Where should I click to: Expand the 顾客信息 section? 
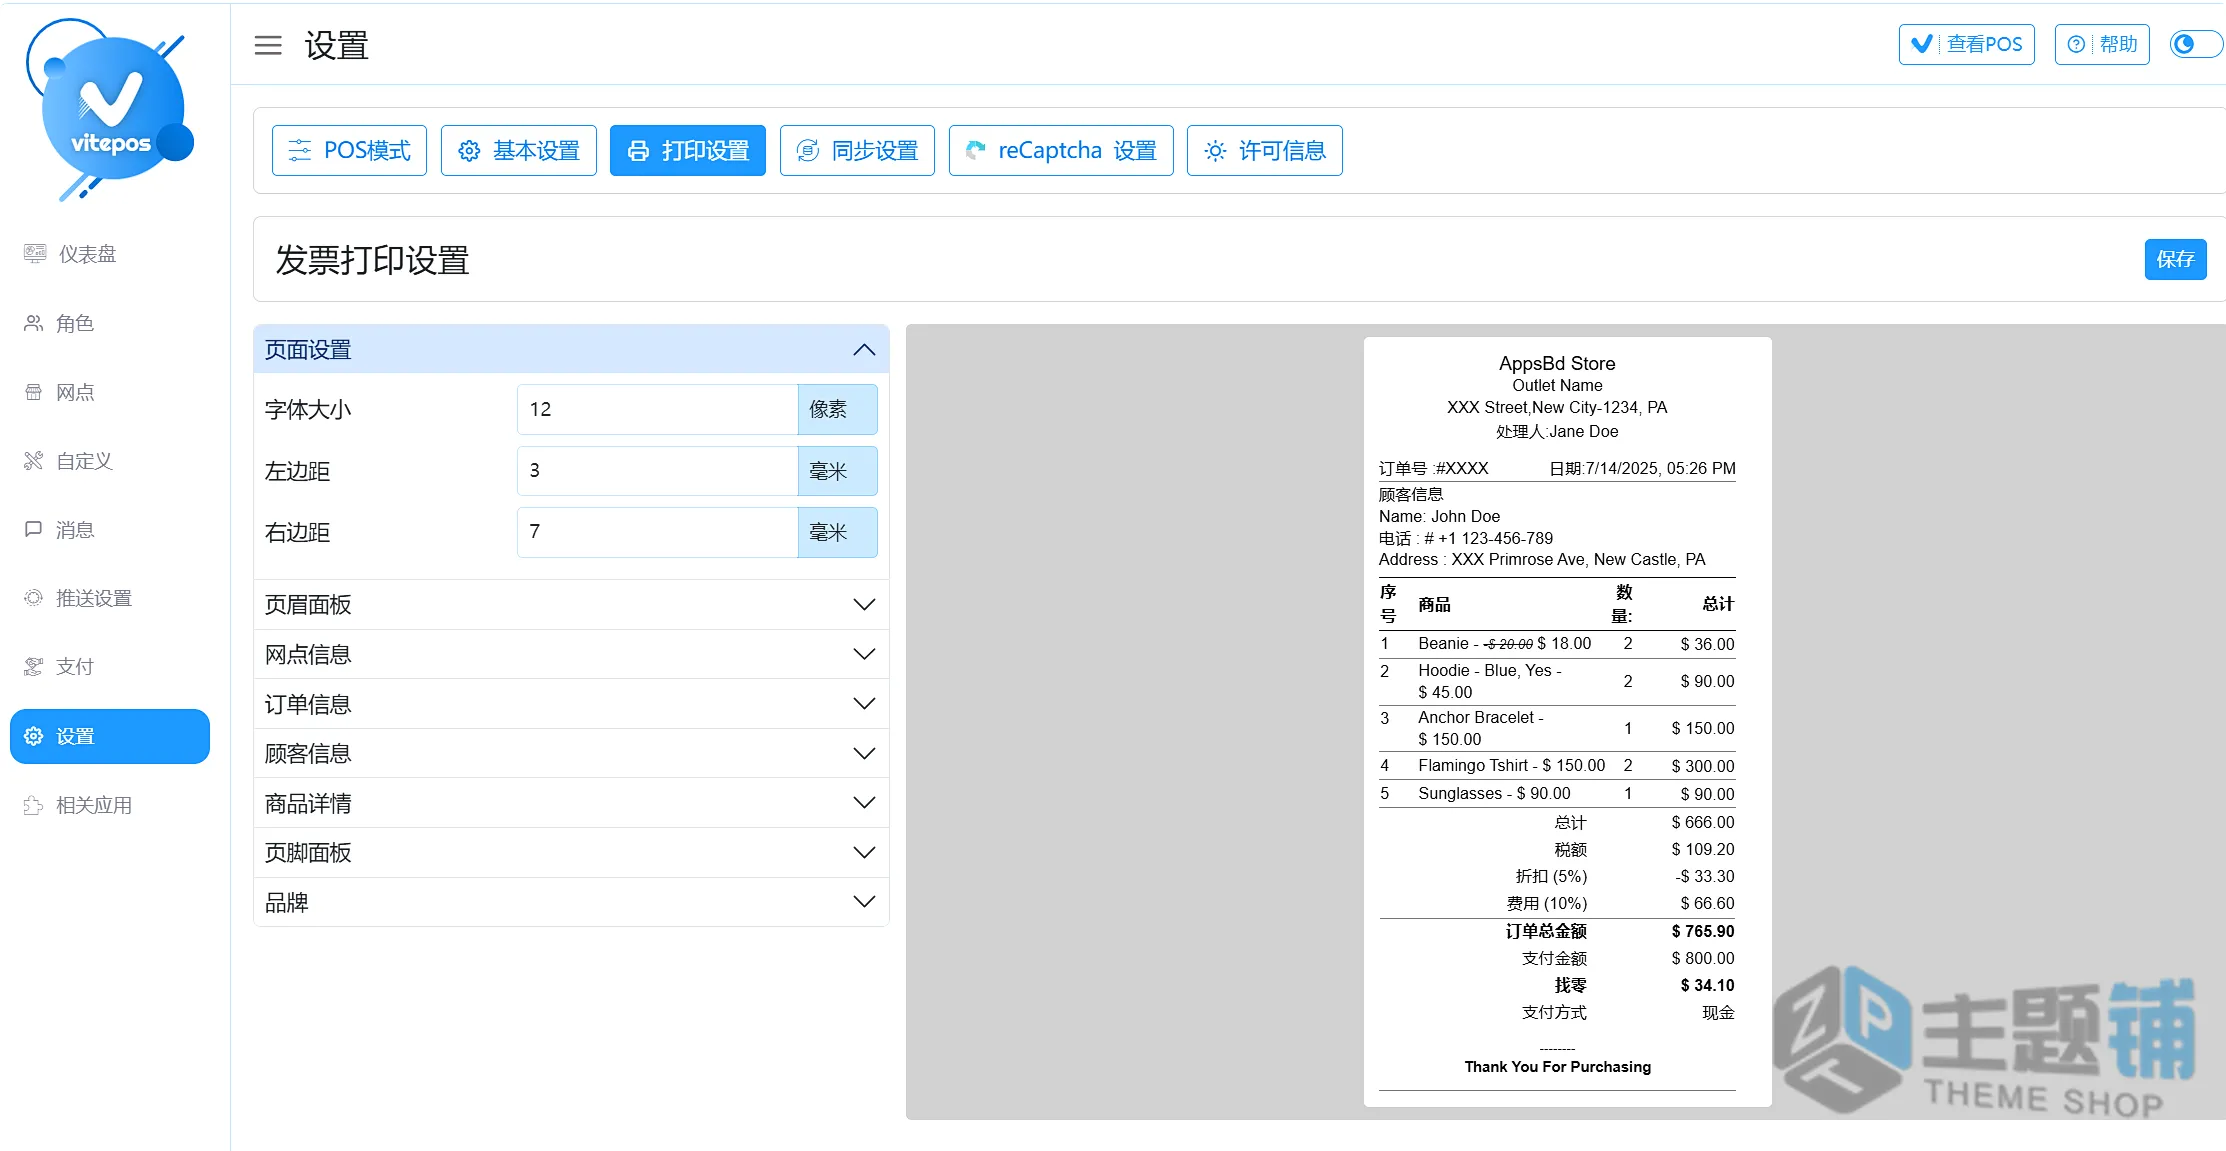(x=571, y=753)
